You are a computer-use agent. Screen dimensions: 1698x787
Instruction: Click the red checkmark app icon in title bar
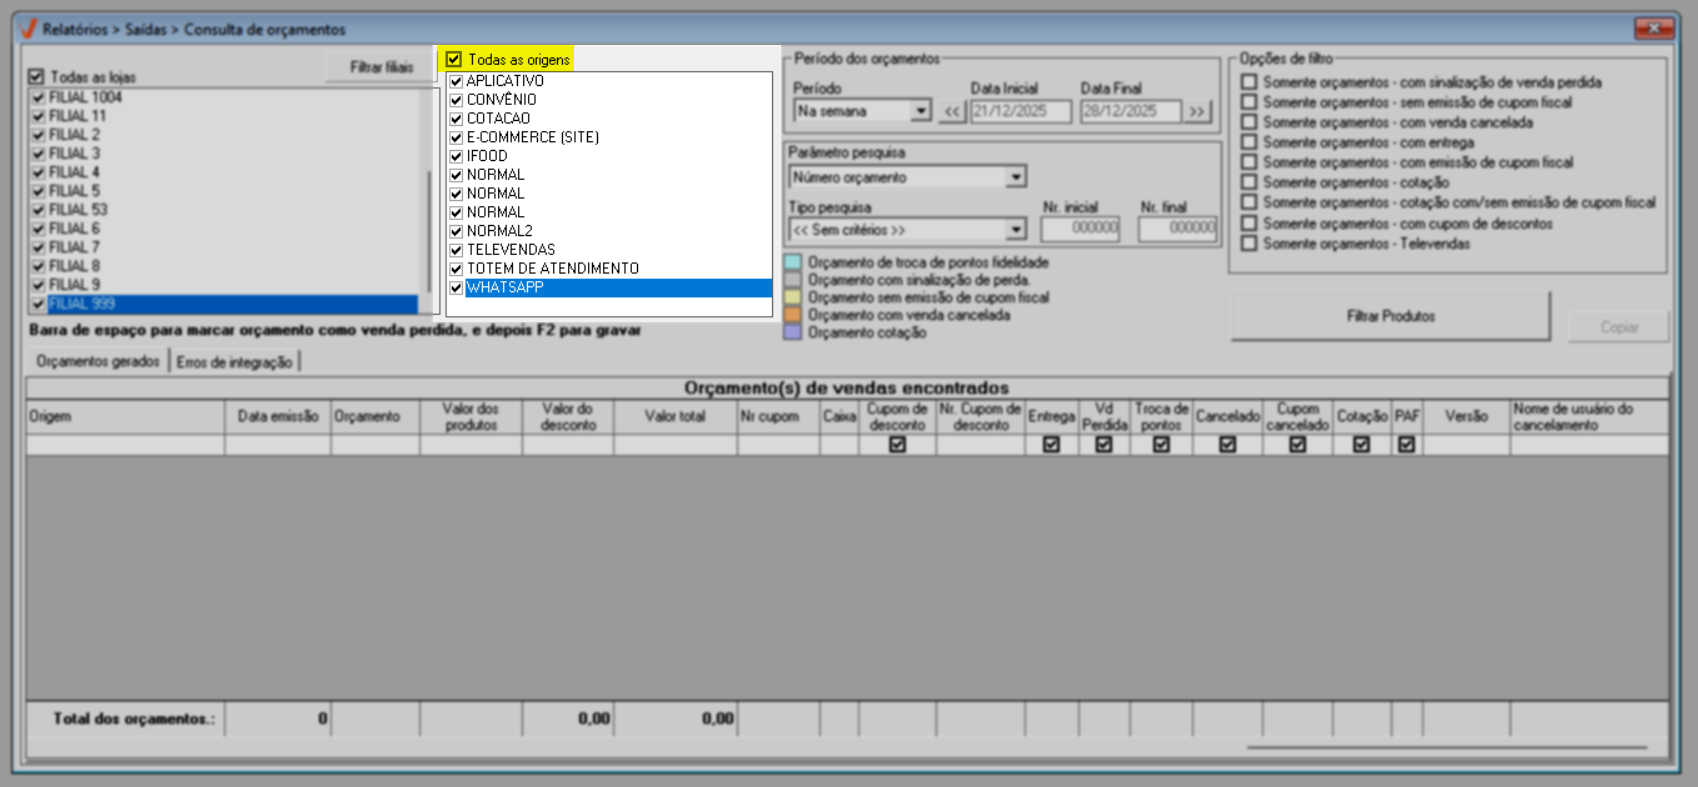click(x=28, y=29)
